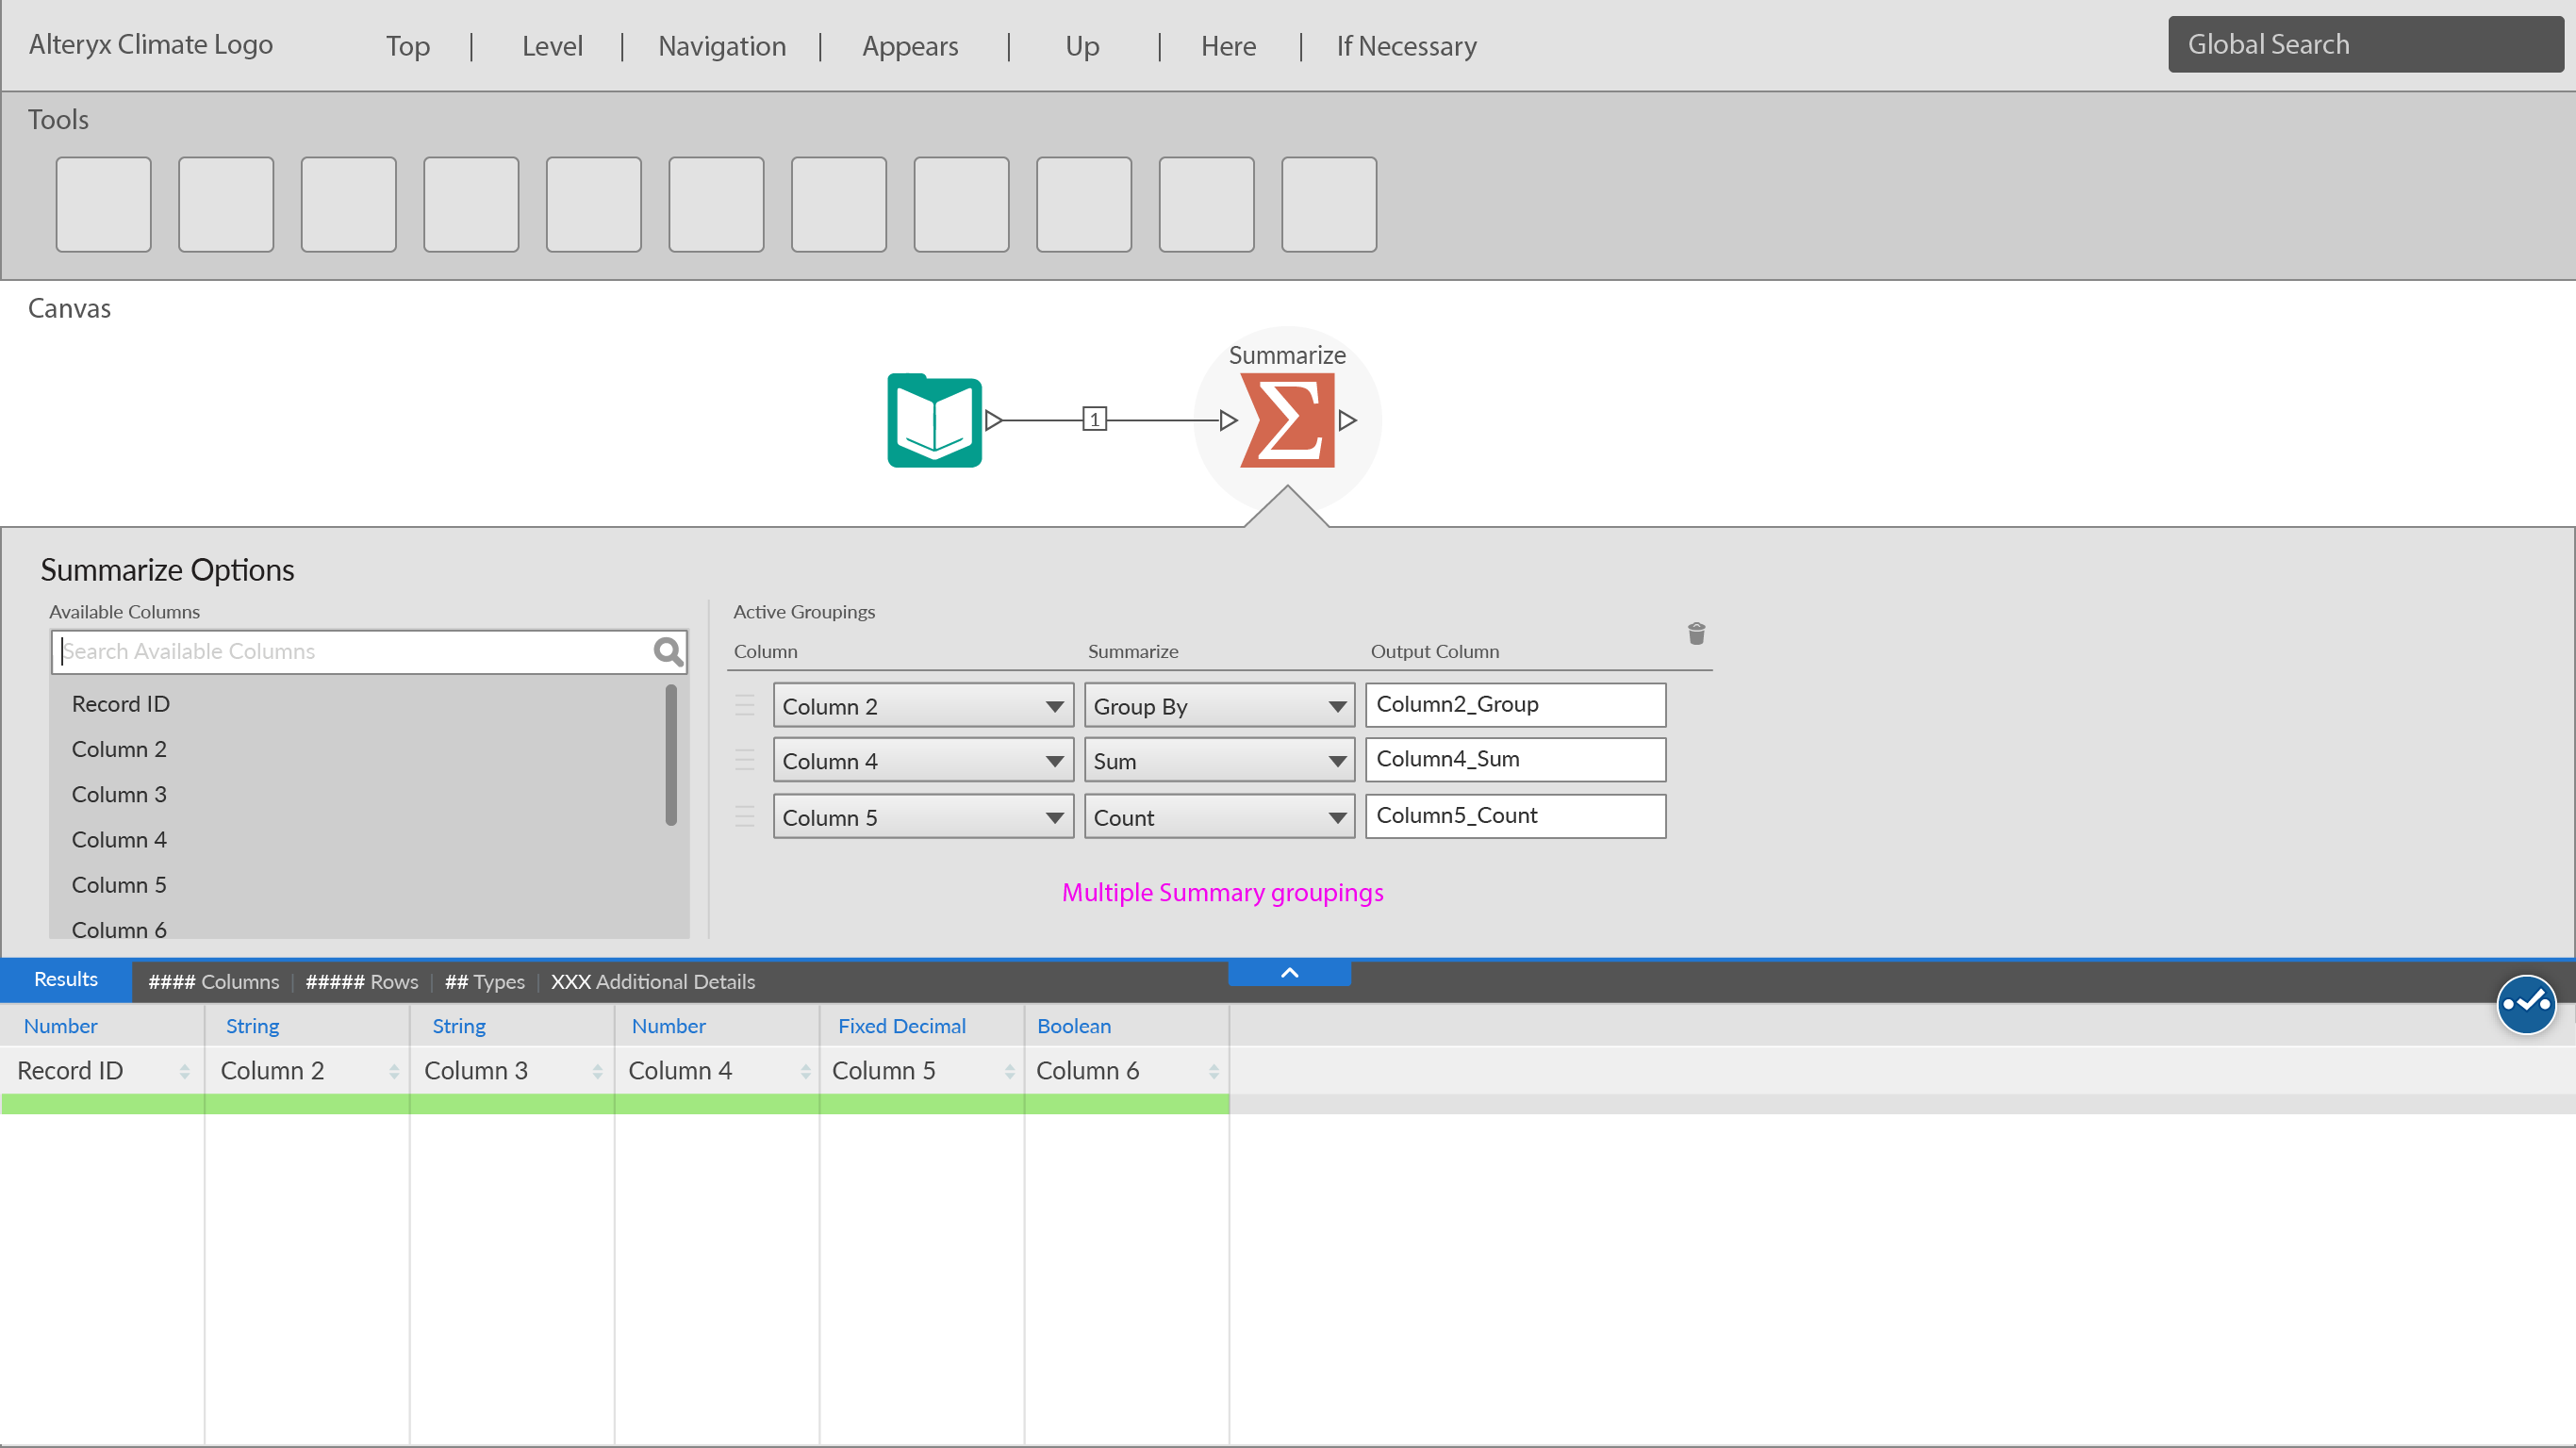Click sort arrows on Record ID column header
The height and width of the screenshot is (1448, 2576).
(185, 1071)
